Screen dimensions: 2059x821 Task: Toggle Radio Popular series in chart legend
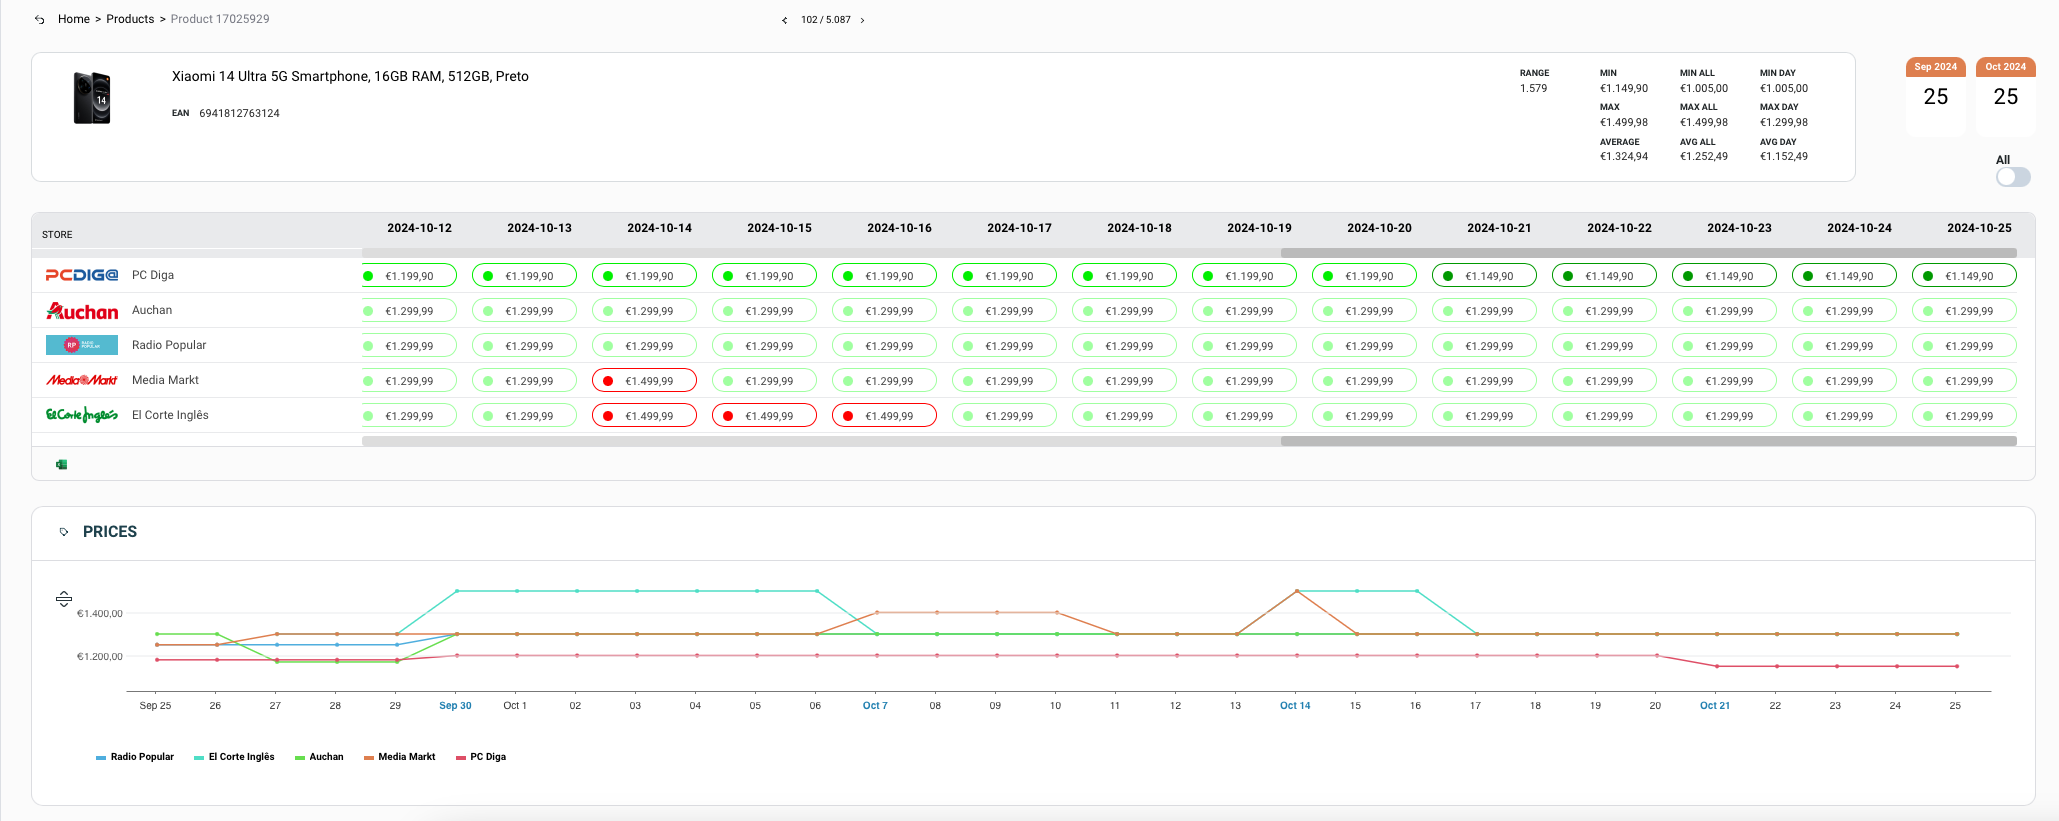coord(135,757)
